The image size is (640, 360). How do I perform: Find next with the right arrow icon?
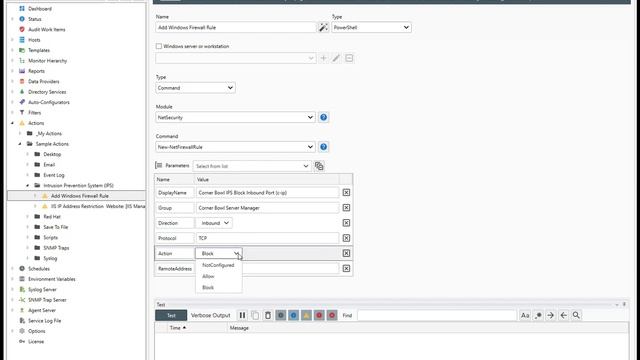pyautogui.click(x=551, y=315)
